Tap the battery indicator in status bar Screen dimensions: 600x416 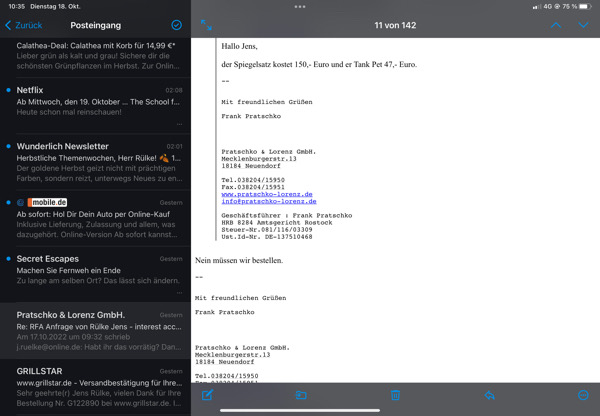[585, 7]
